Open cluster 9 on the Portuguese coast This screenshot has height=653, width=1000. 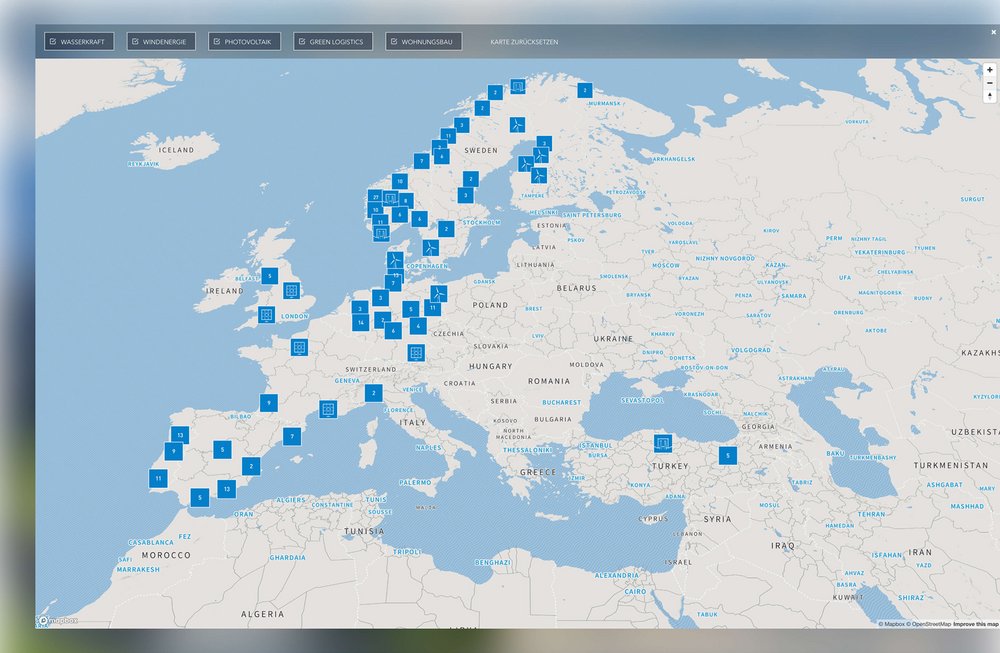pyautogui.click(x=173, y=451)
